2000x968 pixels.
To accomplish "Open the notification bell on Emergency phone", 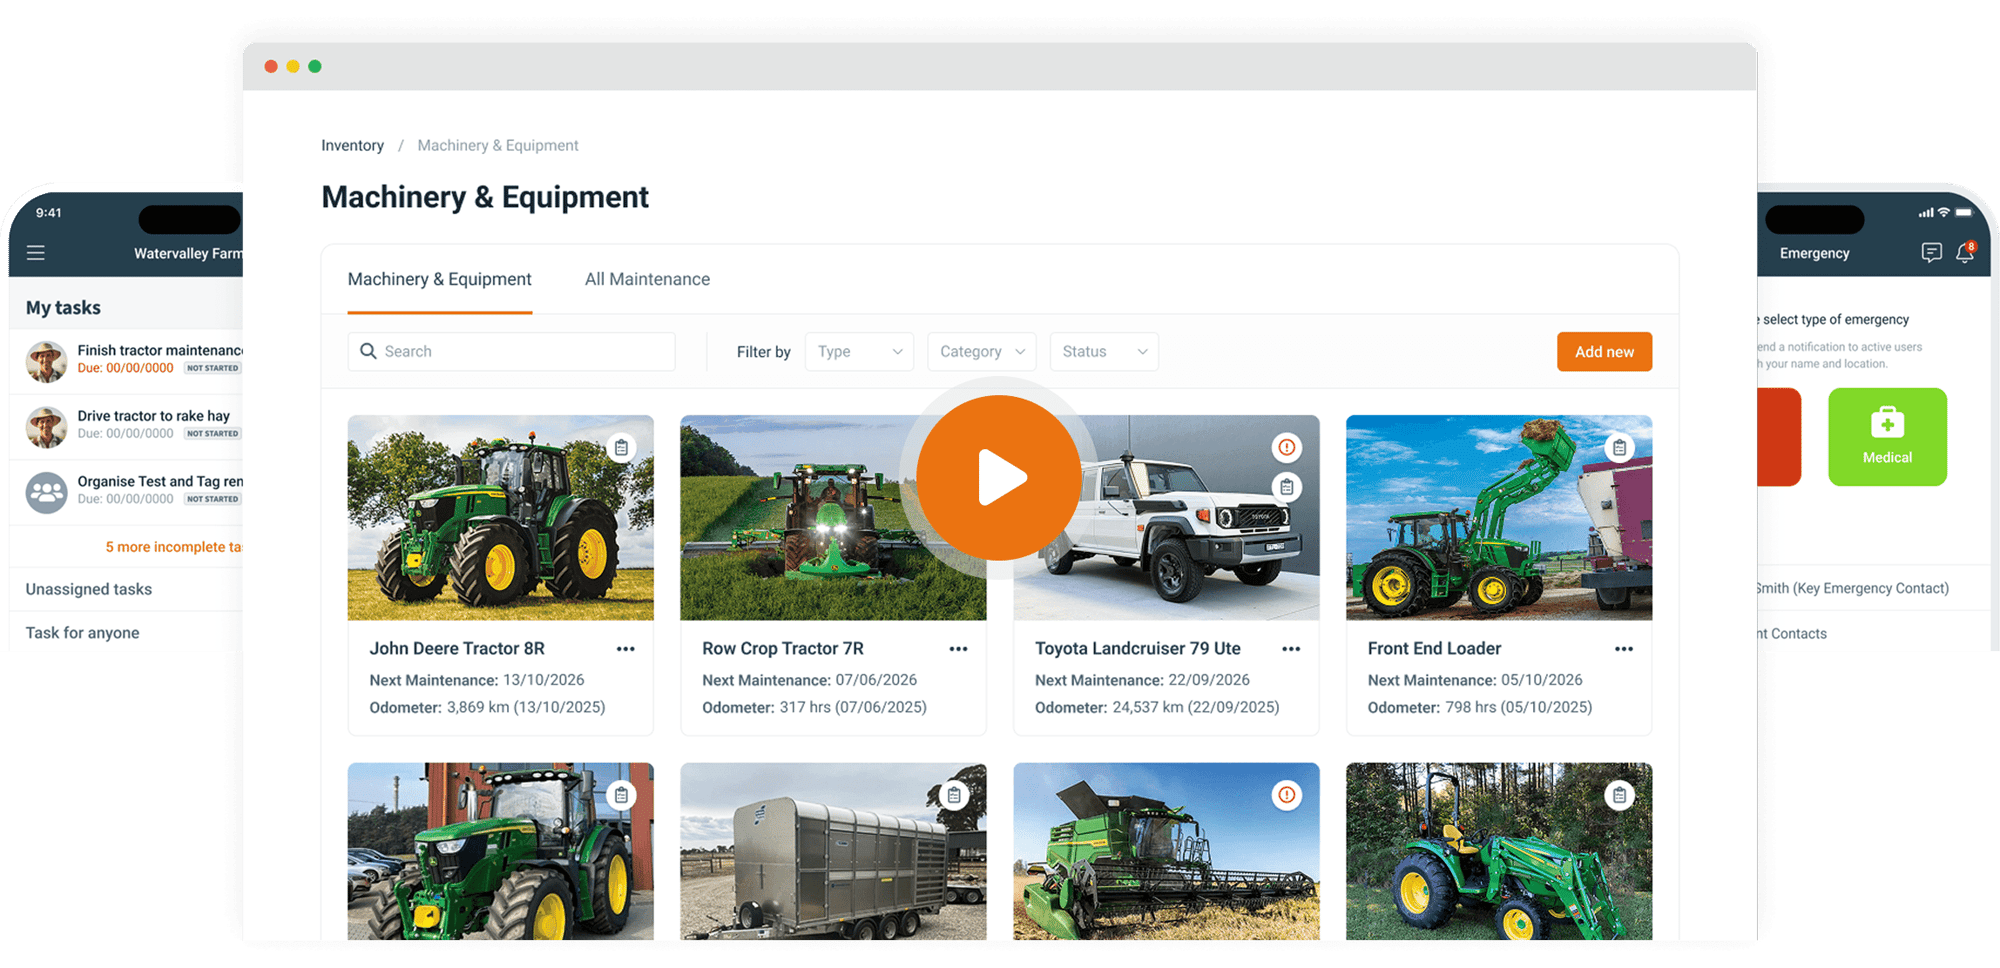I will [x=1965, y=252].
